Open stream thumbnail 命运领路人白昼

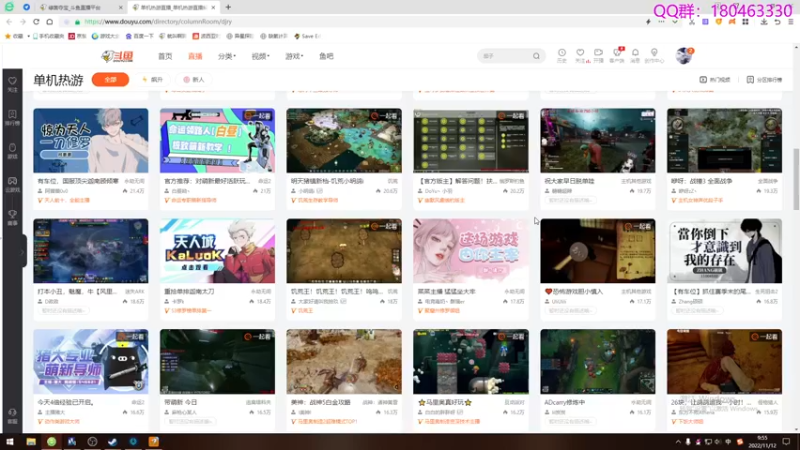click(x=217, y=140)
